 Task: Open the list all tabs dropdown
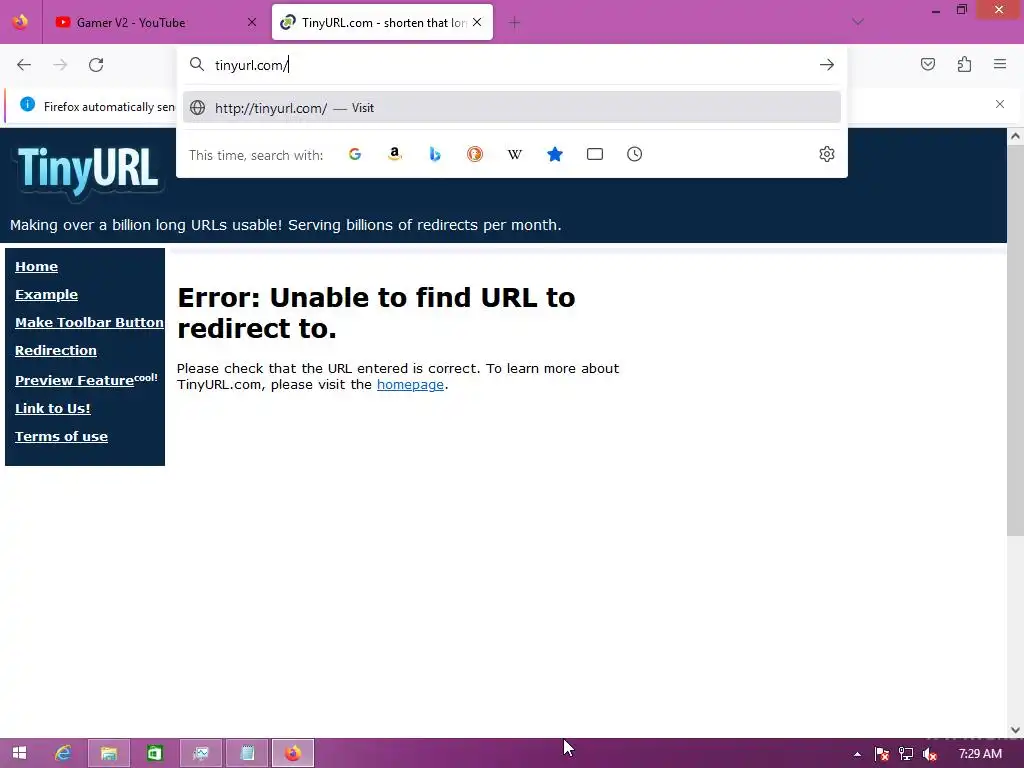click(x=858, y=22)
